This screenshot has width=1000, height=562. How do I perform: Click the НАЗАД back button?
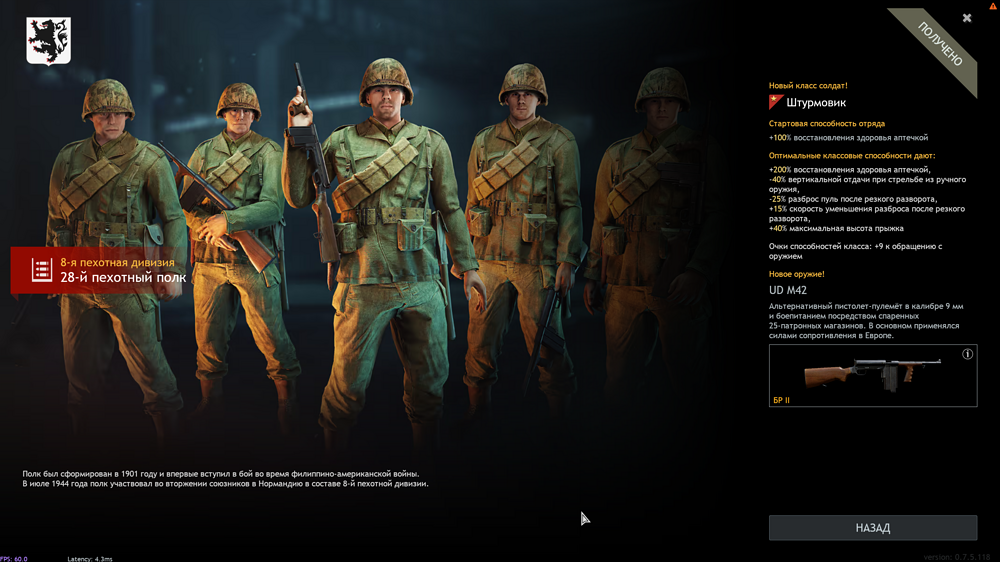point(872,528)
